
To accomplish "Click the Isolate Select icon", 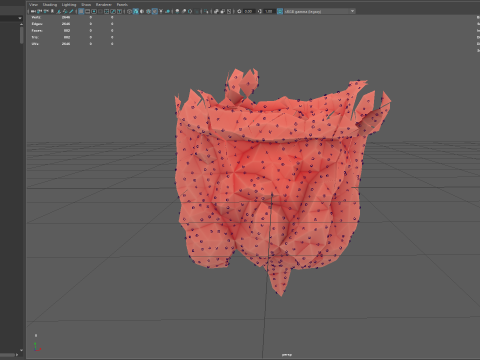I will [x=205, y=11].
